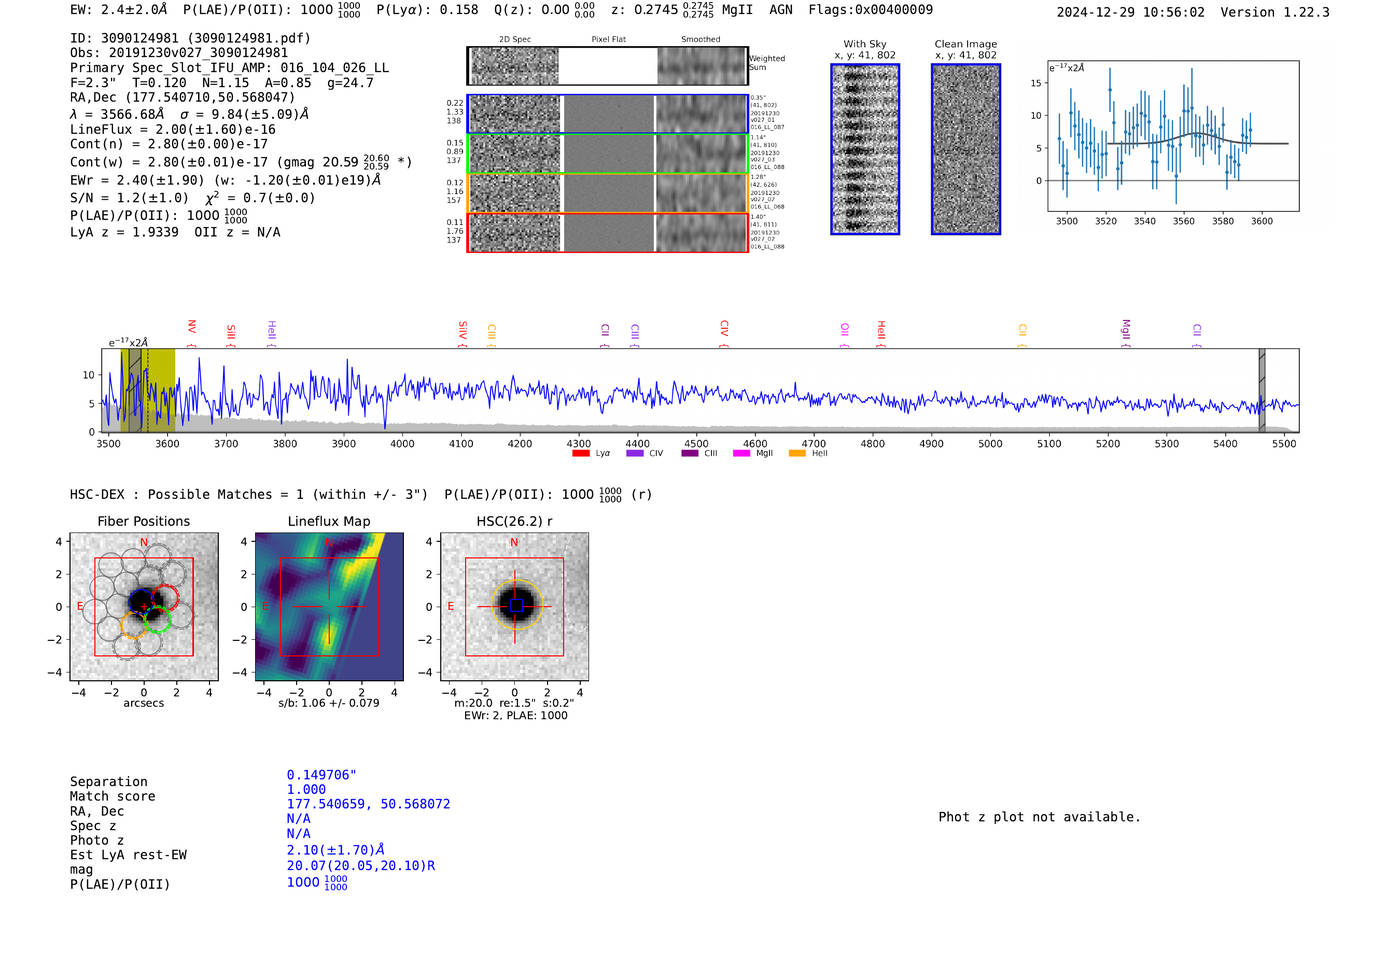Click the HSC(26.2) r image panel
This screenshot has width=1400, height=953.
514,607
